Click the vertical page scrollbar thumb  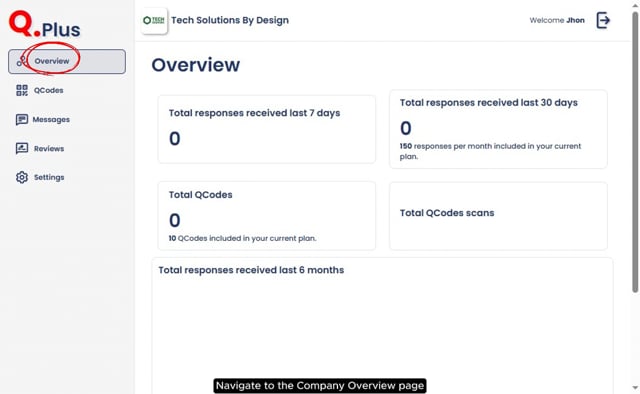635,152
